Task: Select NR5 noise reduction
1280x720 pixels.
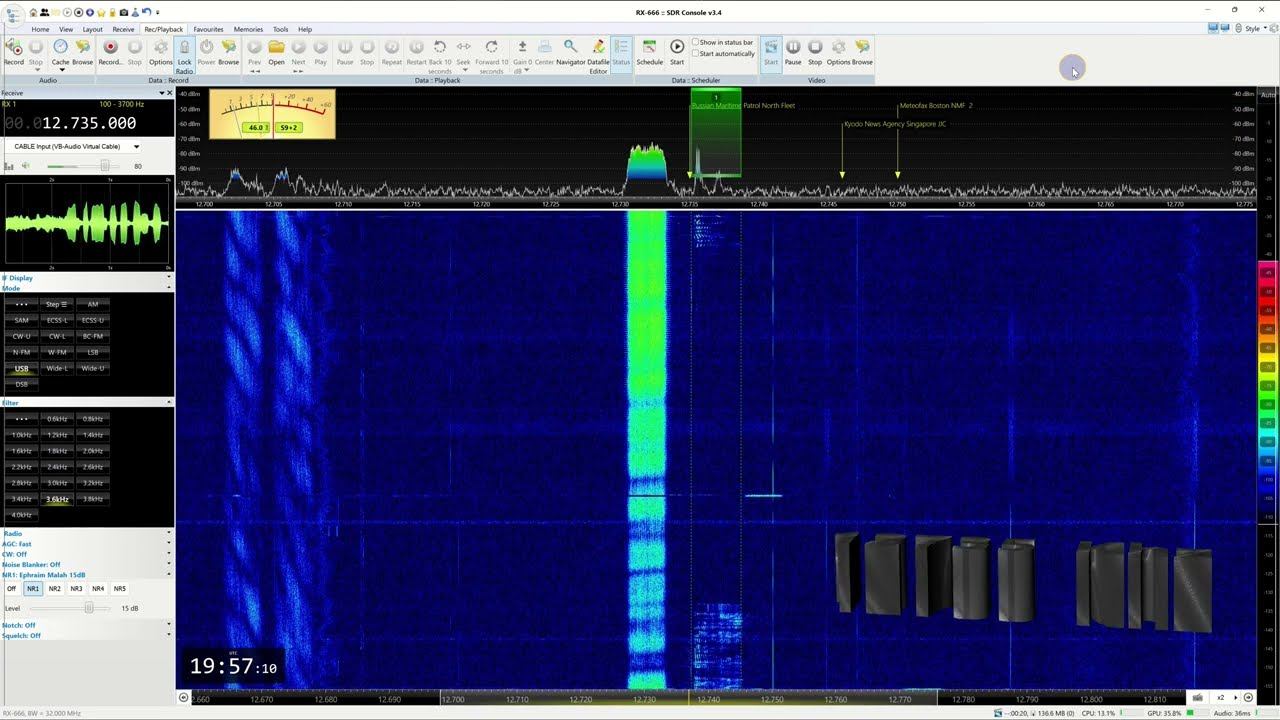Action: (x=120, y=589)
